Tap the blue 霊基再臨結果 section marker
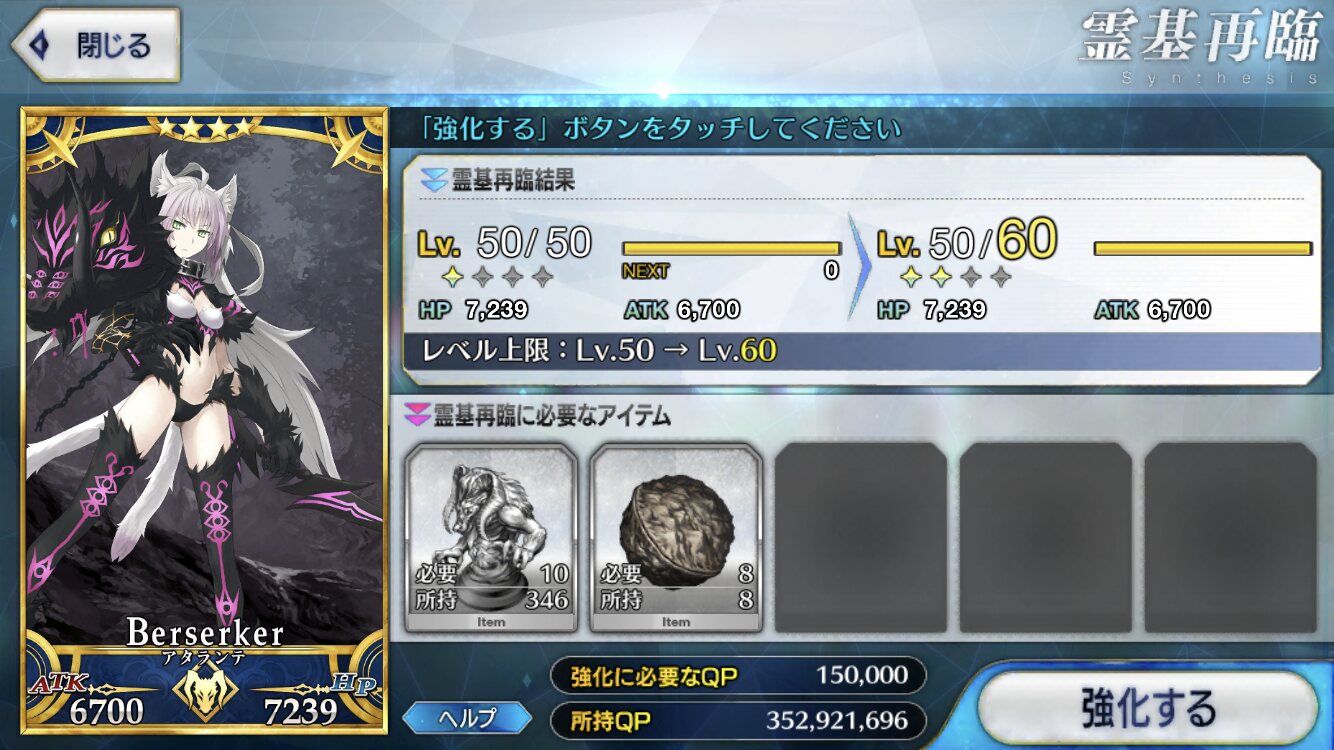Image resolution: width=1334 pixels, height=750 pixels. (x=433, y=181)
